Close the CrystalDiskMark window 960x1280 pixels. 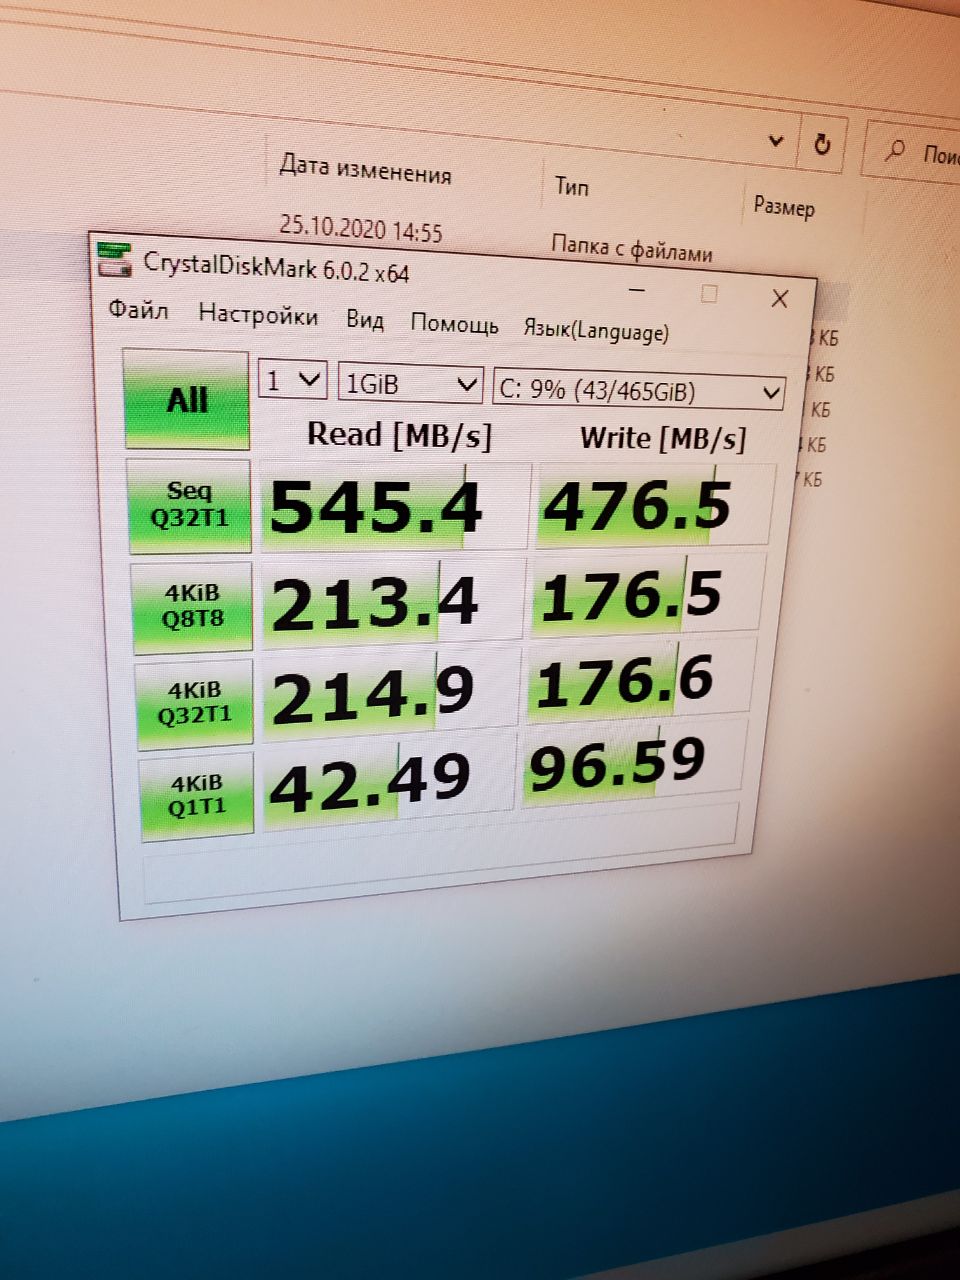(780, 298)
